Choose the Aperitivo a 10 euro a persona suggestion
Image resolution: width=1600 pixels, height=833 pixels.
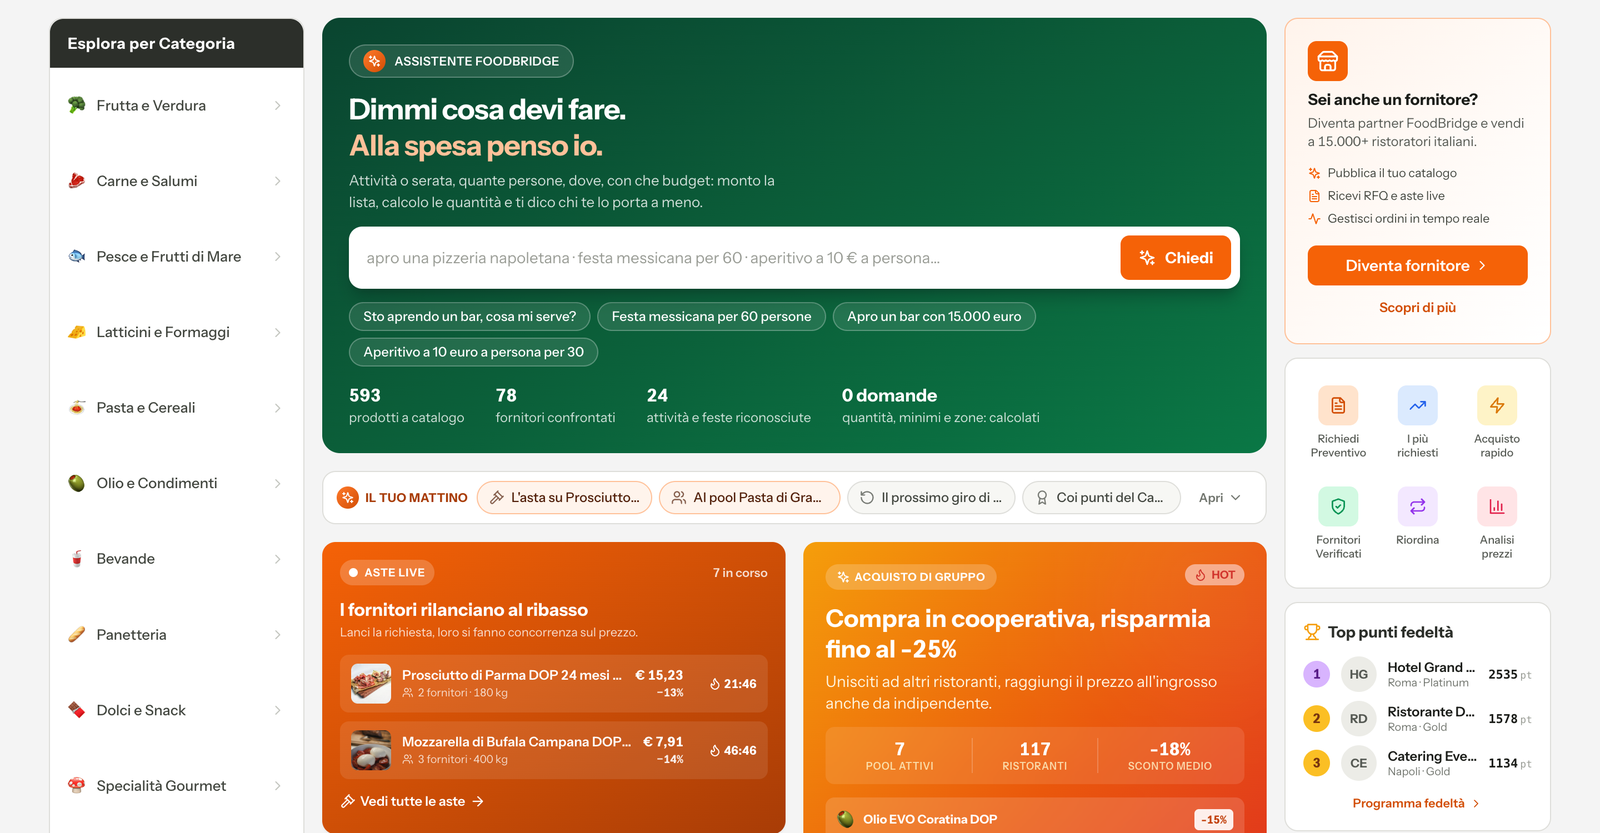473,352
